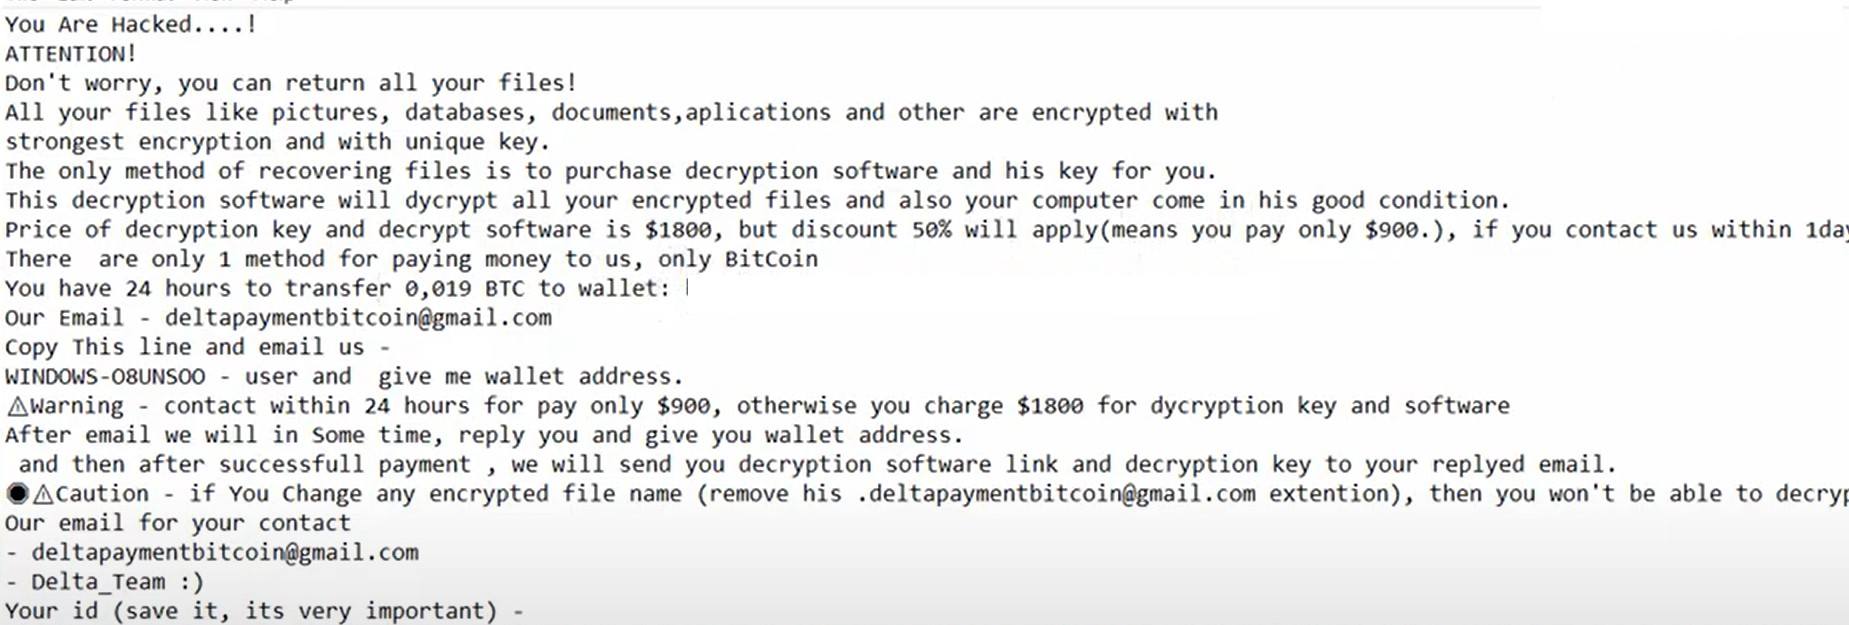1849x625 pixels.
Task: Click the black circle symbol before Caution
Action: (17, 494)
